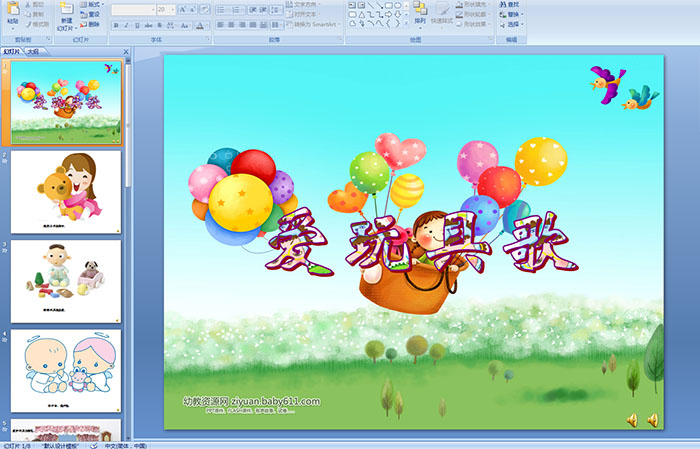This screenshot has height=449, width=700.
Task: Select the Left Brace shape
Action: point(388,23)
